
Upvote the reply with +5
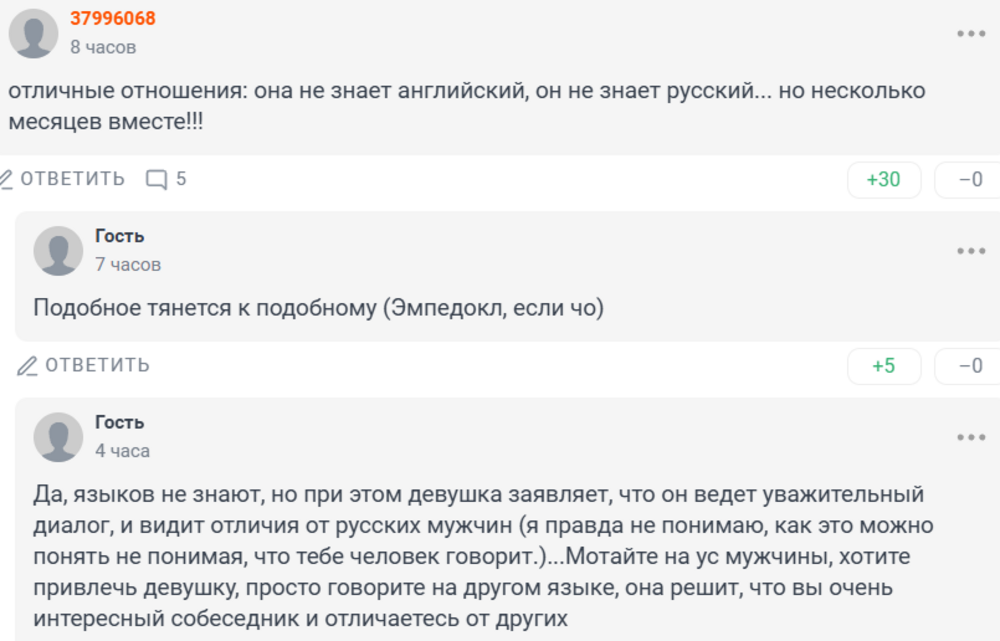click(x=883, y=366)
